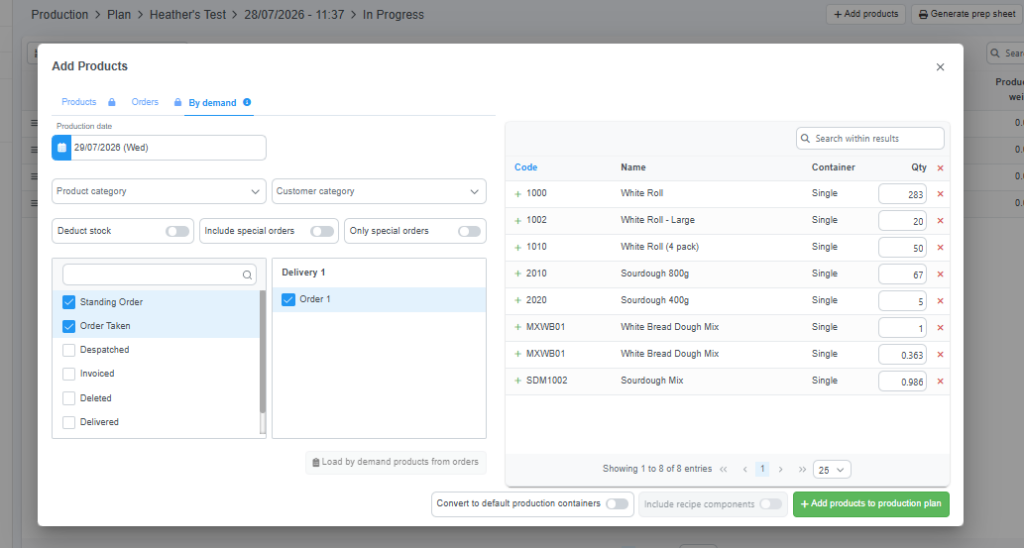This screenshot has width=1024, height=548.
Task: Go to first page of results
Action: [724, 470]
